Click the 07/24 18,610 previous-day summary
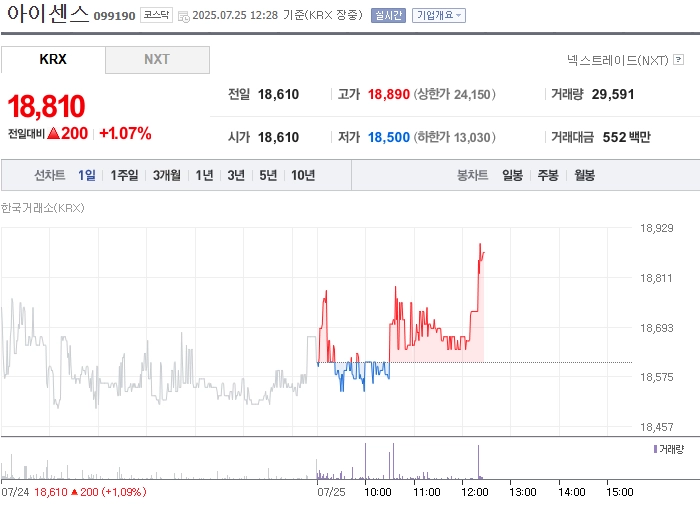The height and width of the screenshot is (505, 700). pyautogui.click(x=74, y=492)
